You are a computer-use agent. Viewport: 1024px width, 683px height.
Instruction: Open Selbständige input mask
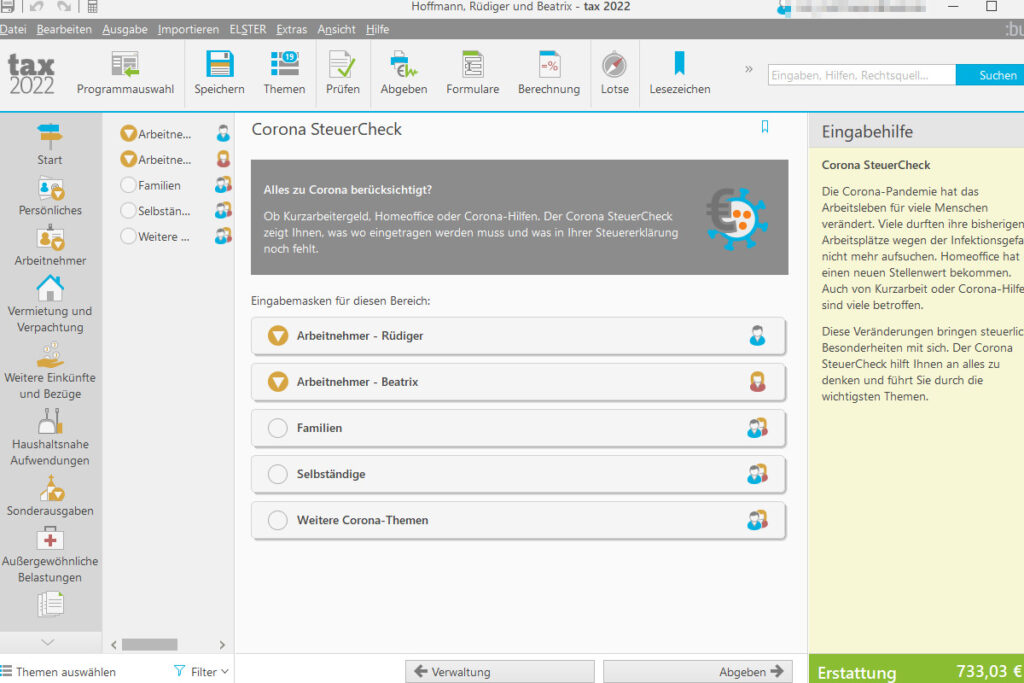(519, 474)
